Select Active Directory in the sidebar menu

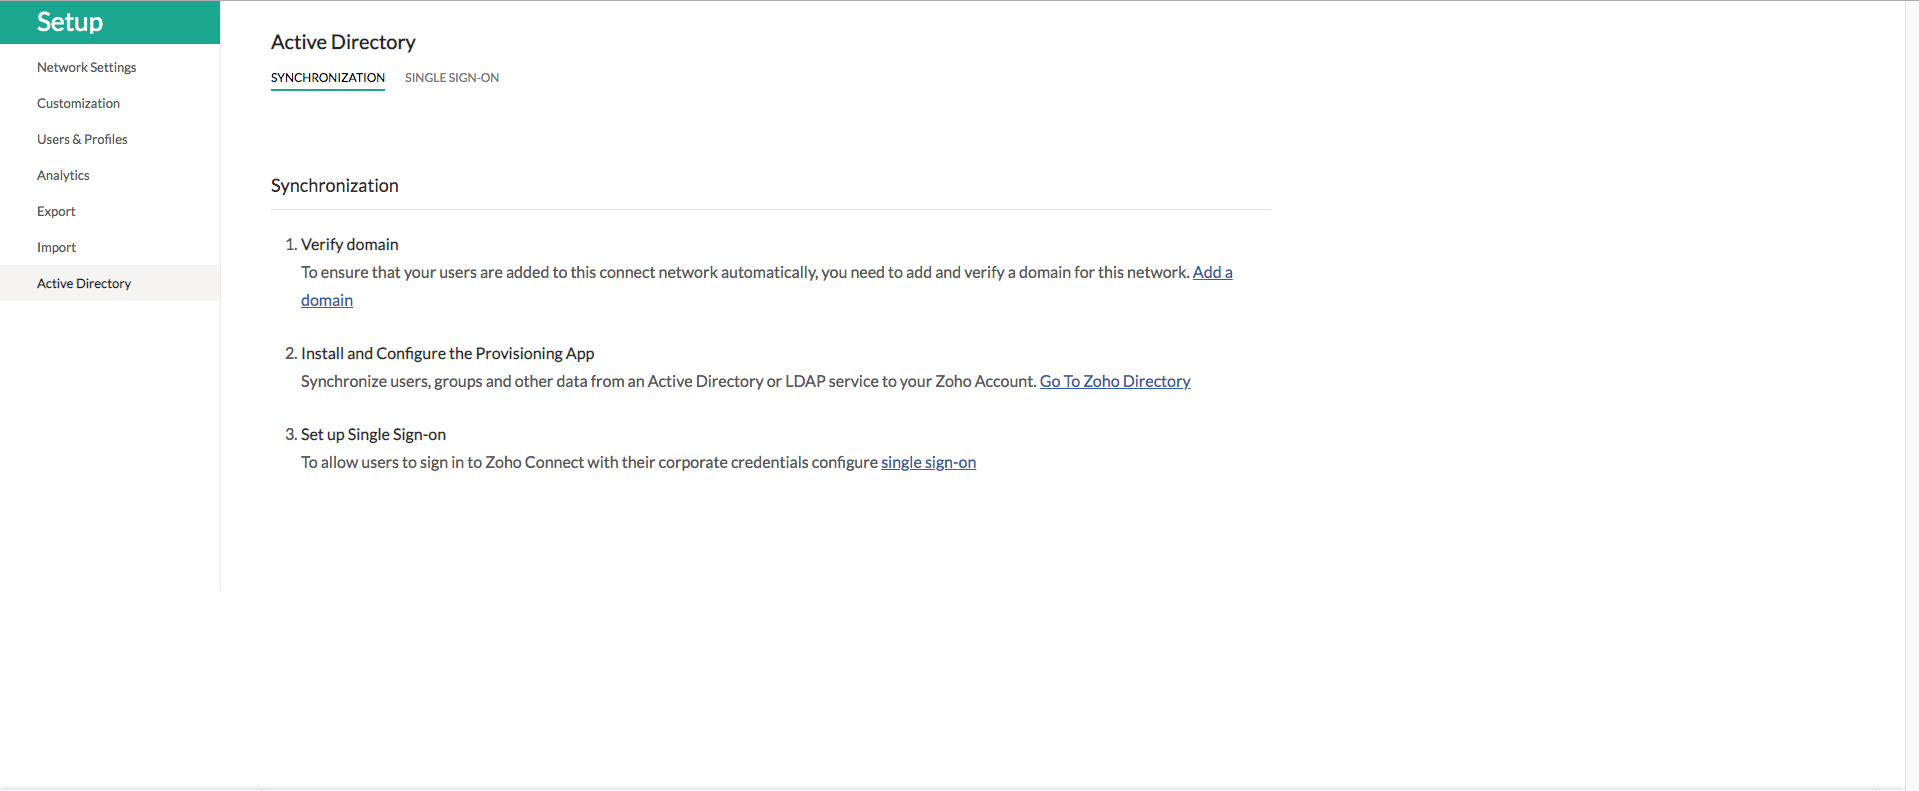[84, 283]
